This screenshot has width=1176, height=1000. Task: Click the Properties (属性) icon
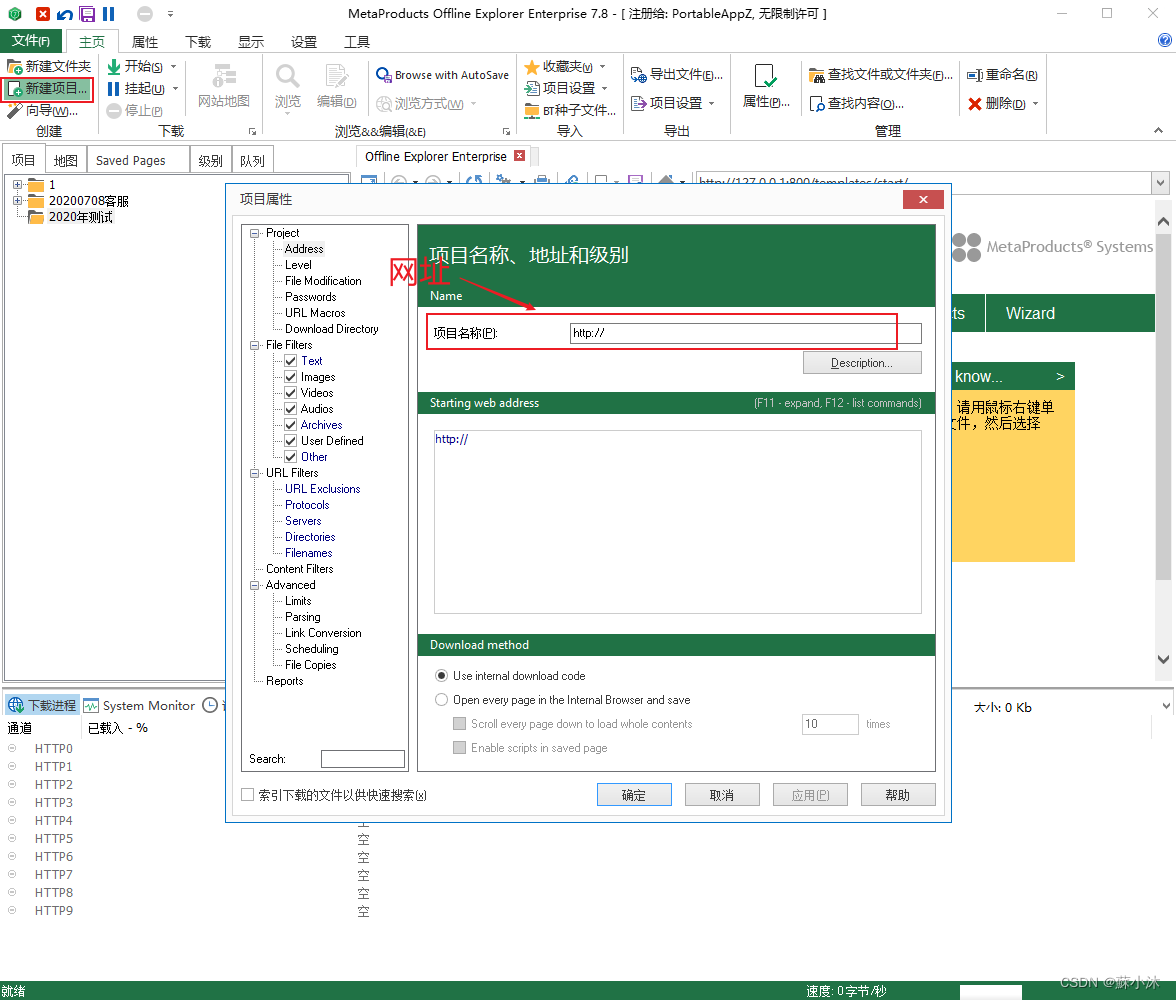(x=765, y=77)
